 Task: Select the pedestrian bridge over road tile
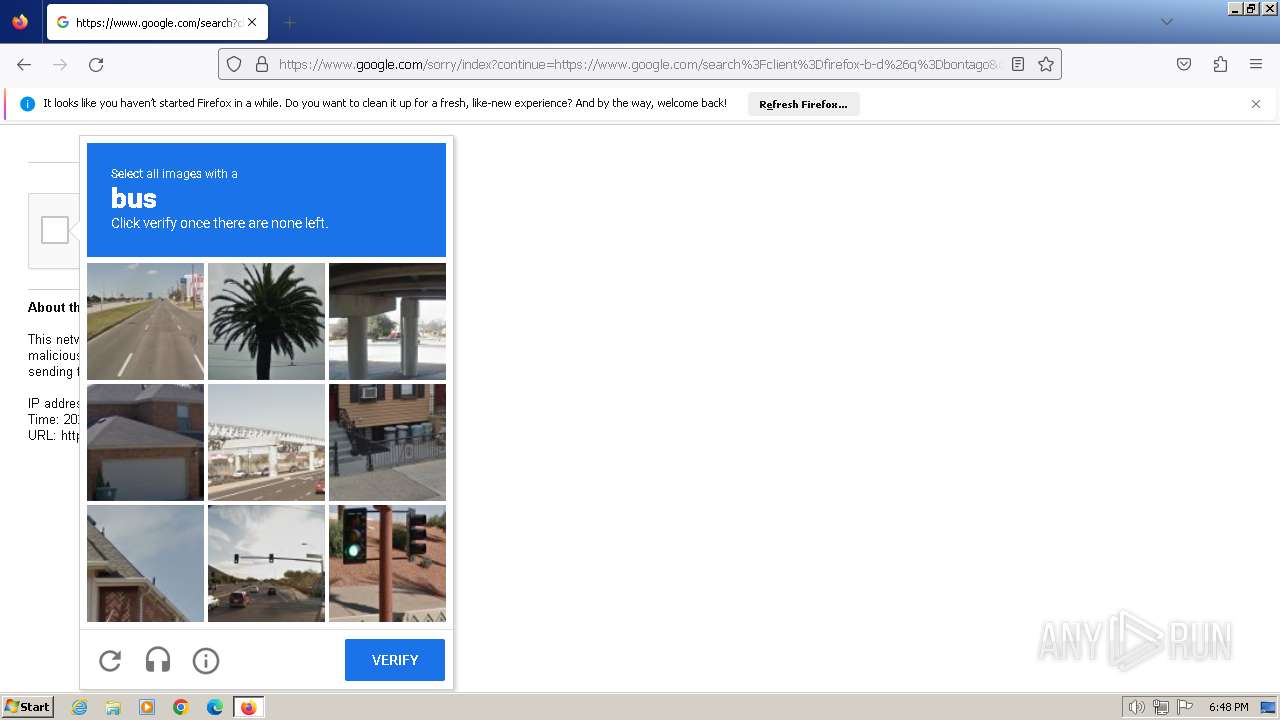click(266, 442)
